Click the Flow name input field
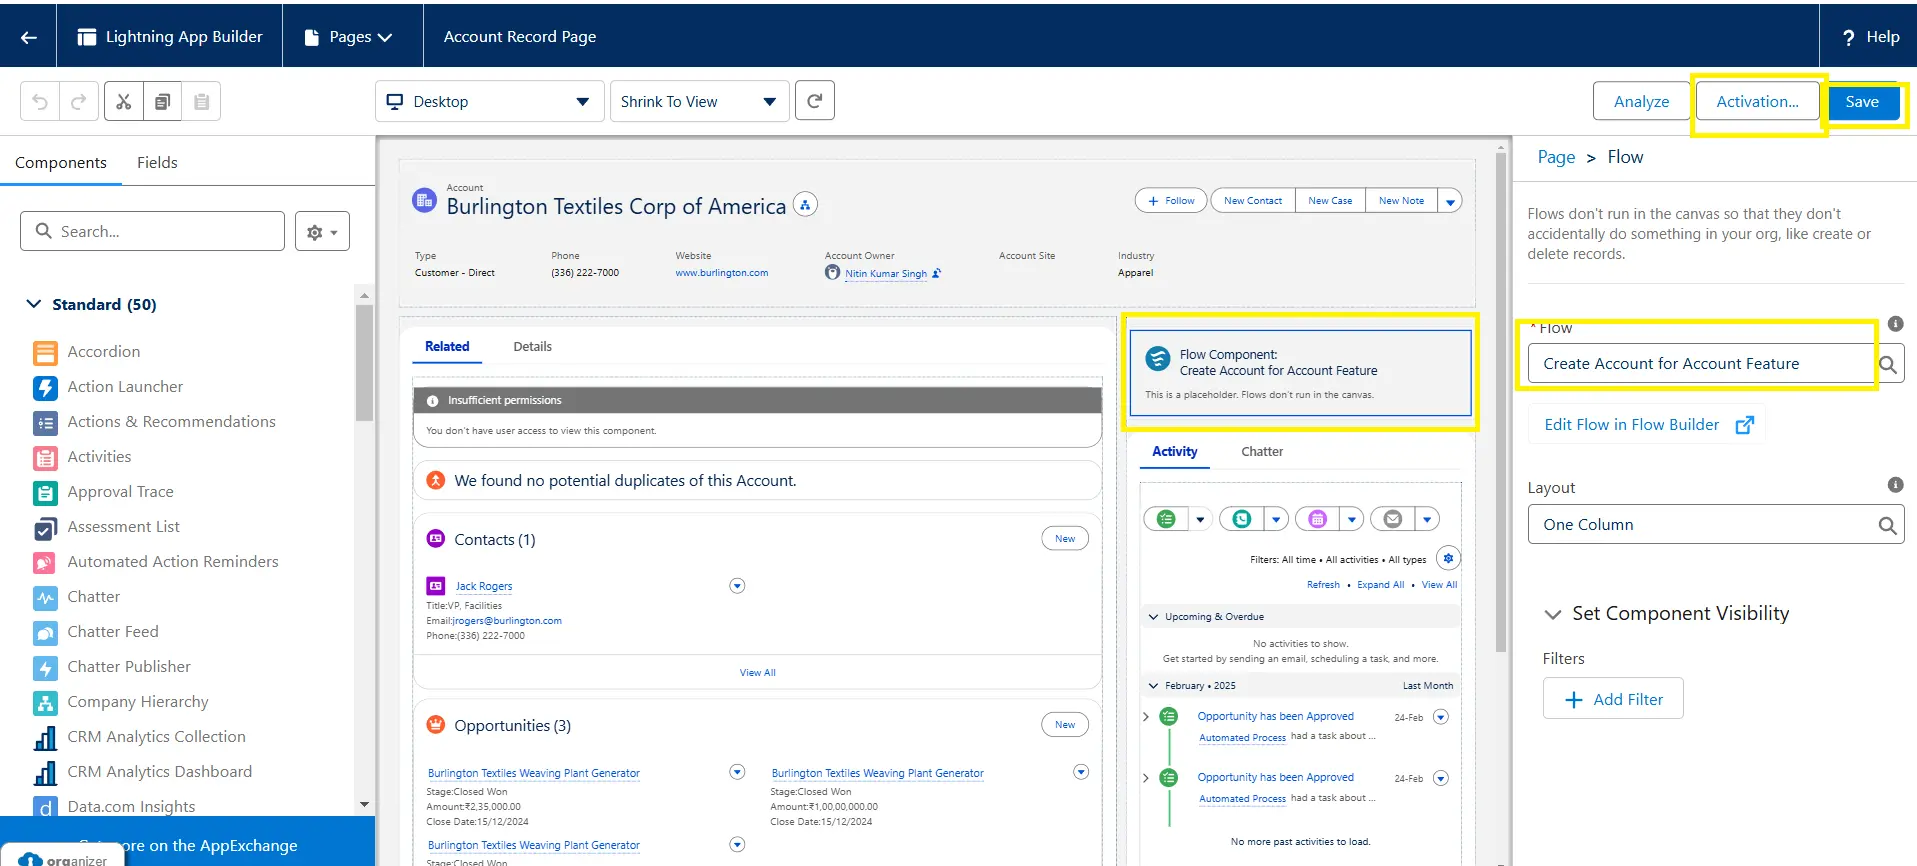The height and width of the screenshot is (866, 1917). pos(1700,364)
